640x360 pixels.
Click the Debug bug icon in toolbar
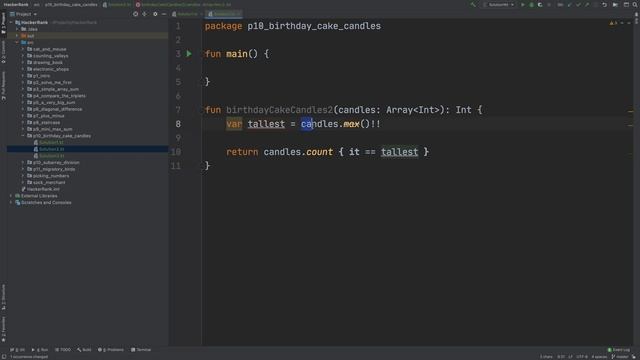pyautogui.click(x=531, y=4)
